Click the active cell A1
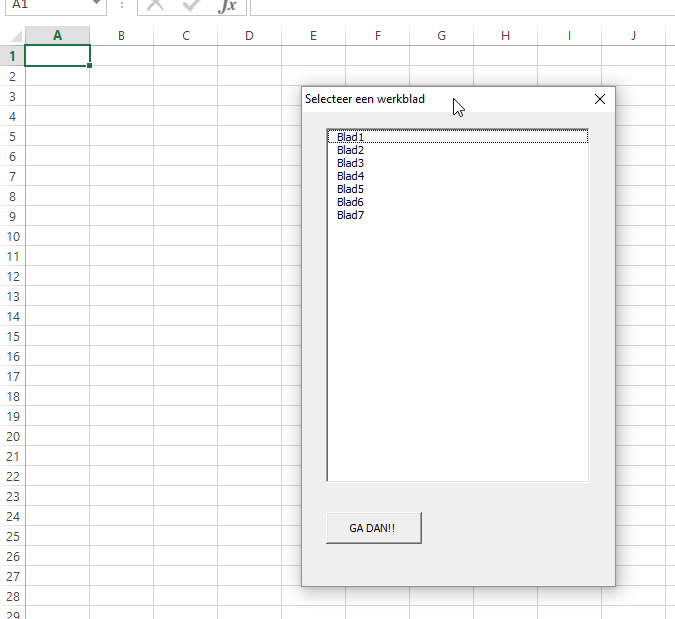This screenshot has height=619, width=675. coord(57,56)
